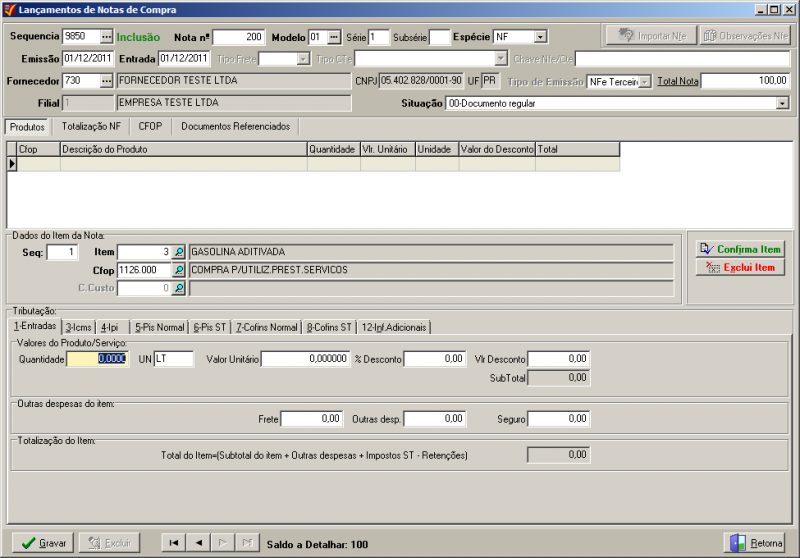
Task: Expand the Espécie dropdown
Action: (x=540, y=37)
